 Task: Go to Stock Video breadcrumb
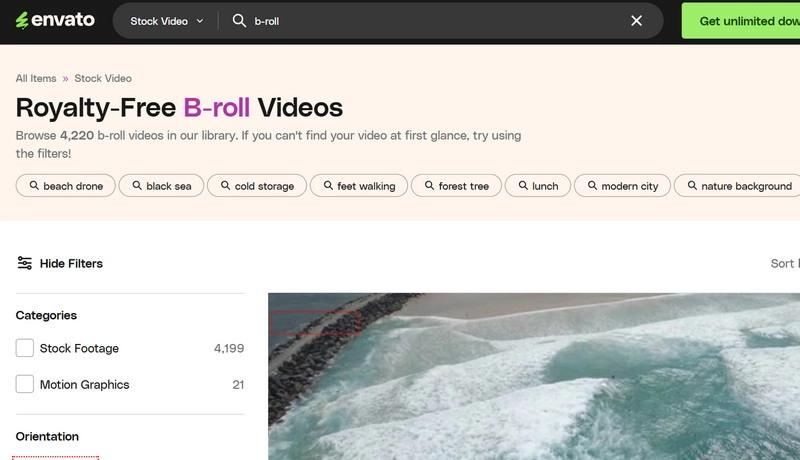click(x=103, y=79)
